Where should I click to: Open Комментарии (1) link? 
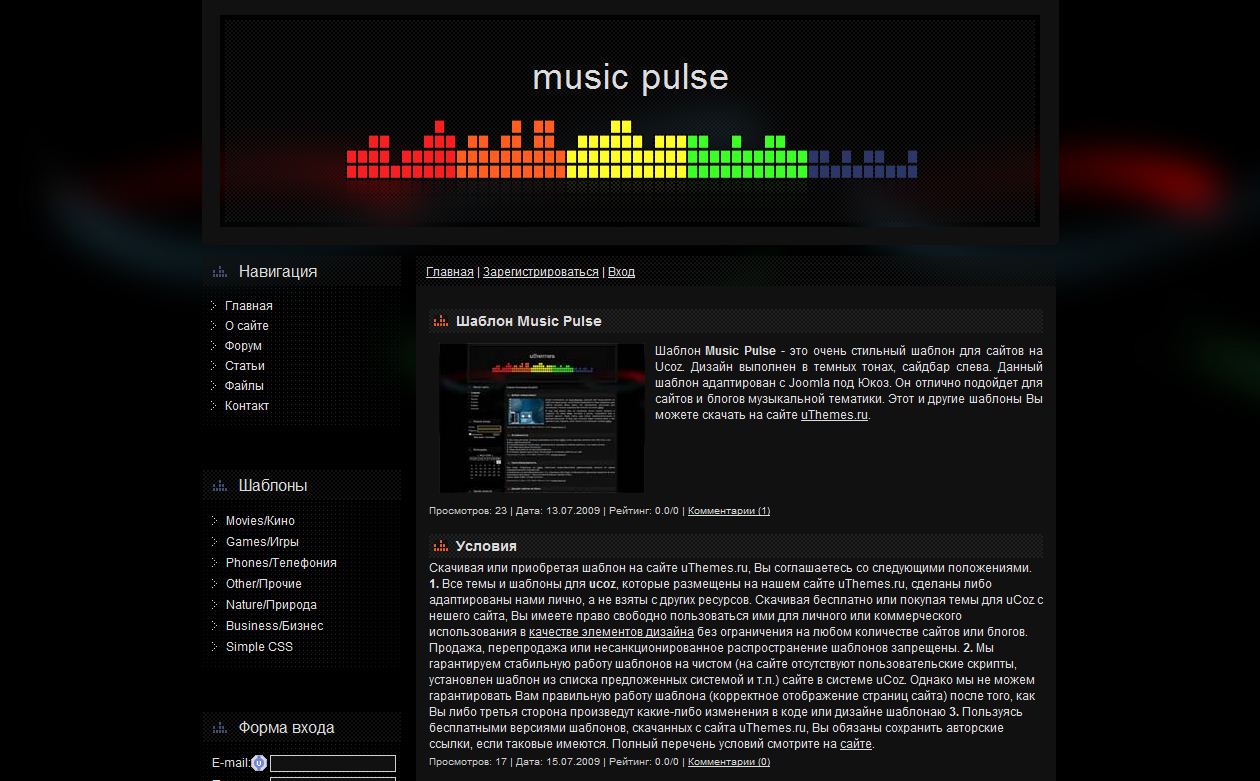(729, 511)
